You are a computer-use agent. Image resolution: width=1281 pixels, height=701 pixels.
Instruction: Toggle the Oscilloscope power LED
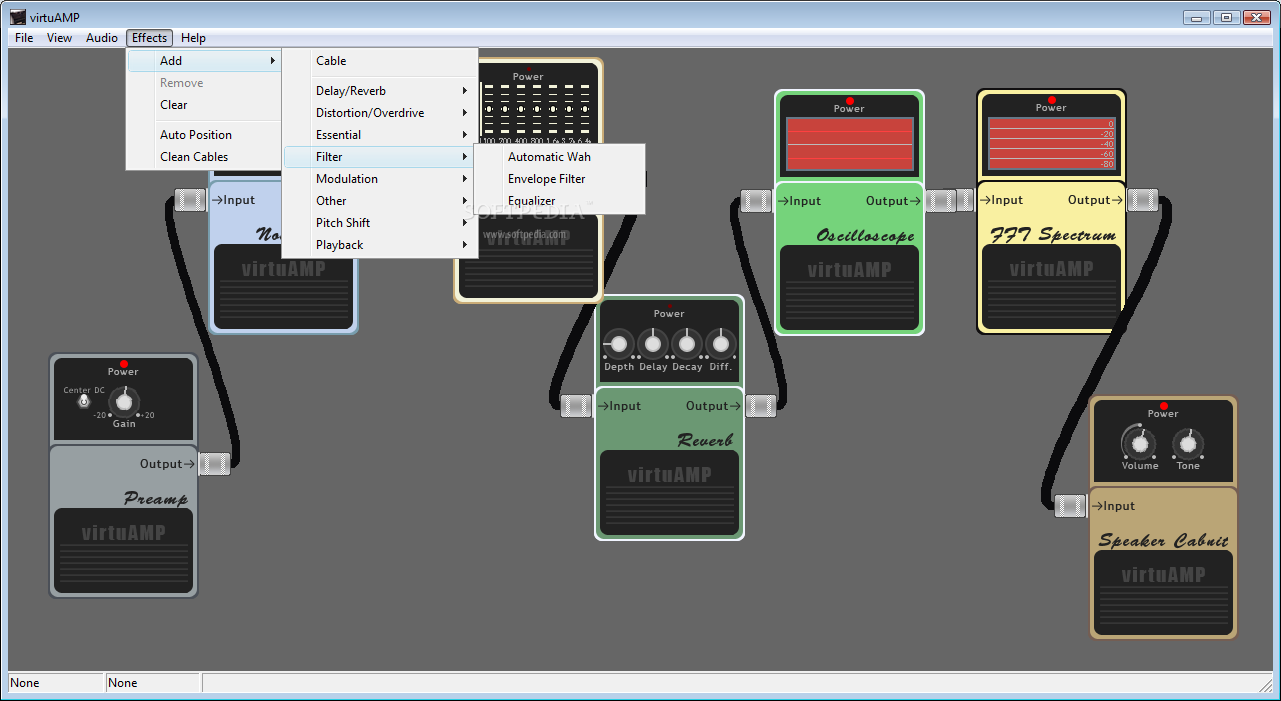[x=849, y=101]
